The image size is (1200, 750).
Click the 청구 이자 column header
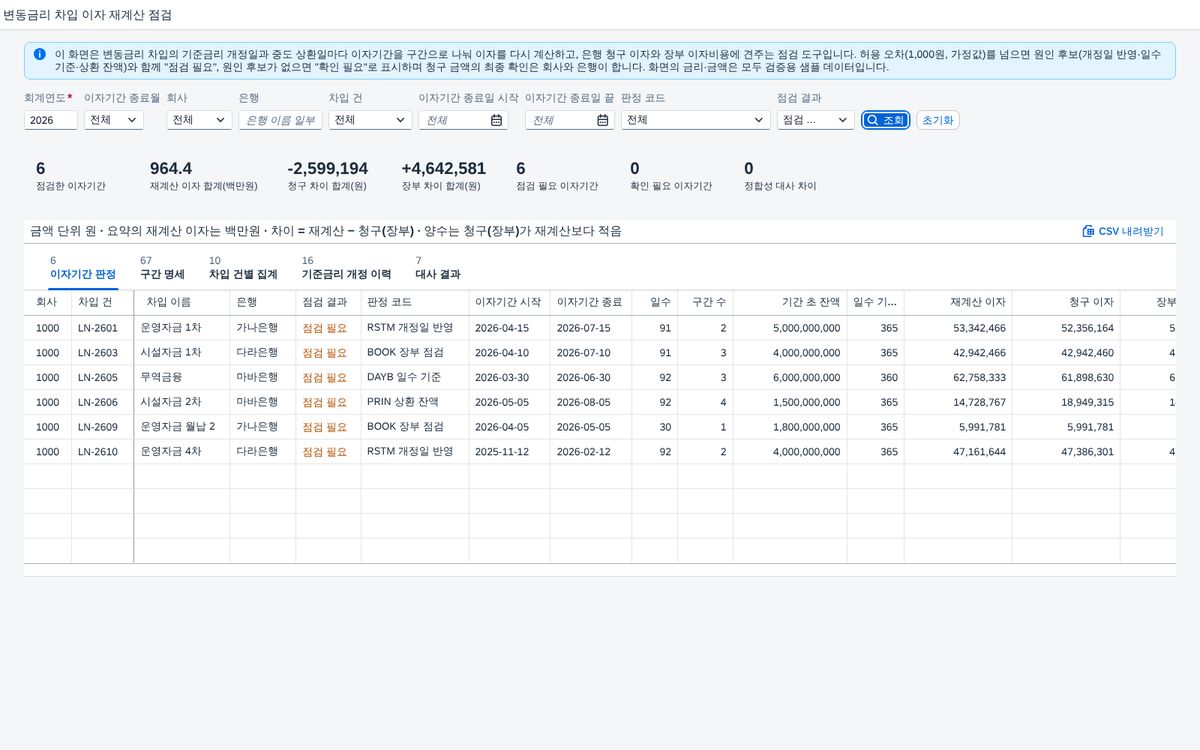pyautogui.click(x=1066, y=302)
